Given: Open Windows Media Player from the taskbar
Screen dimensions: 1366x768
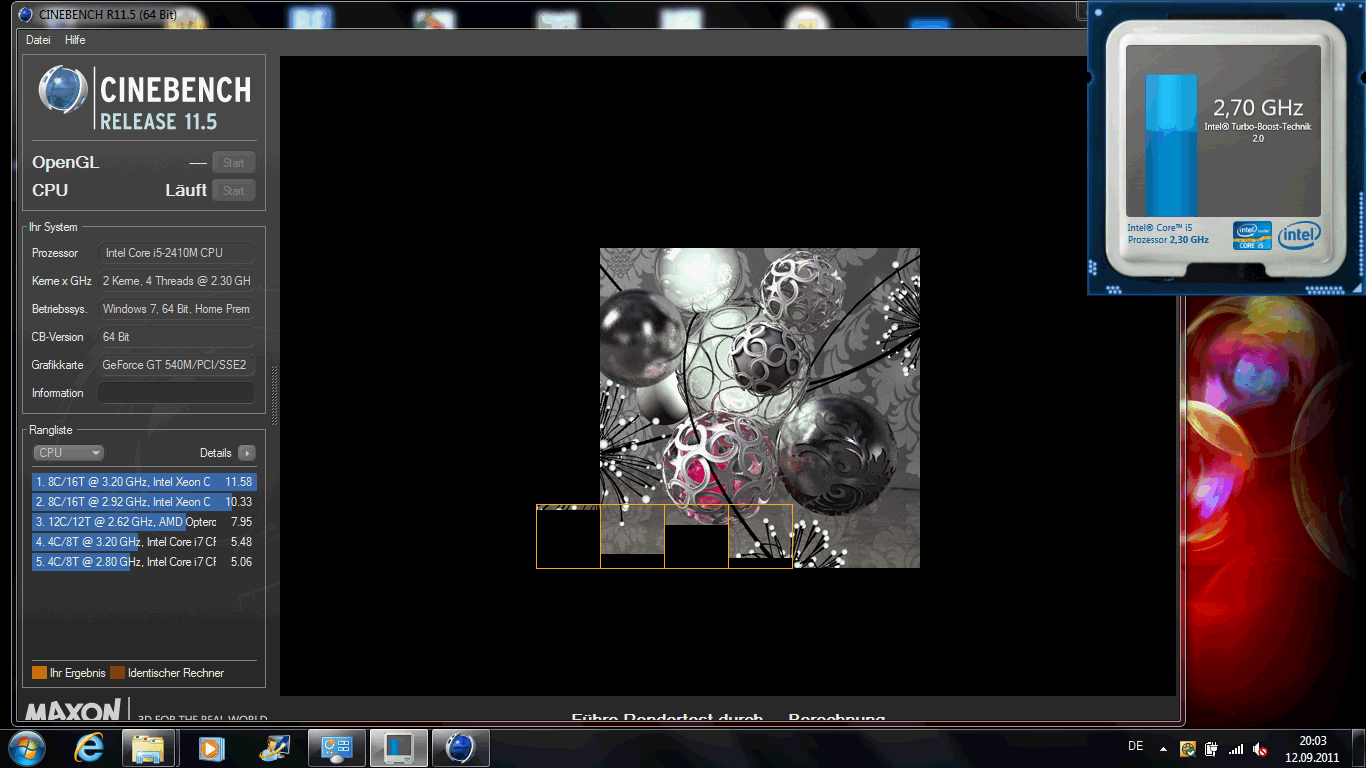Looking at the screenshot, I should (211, 748).
